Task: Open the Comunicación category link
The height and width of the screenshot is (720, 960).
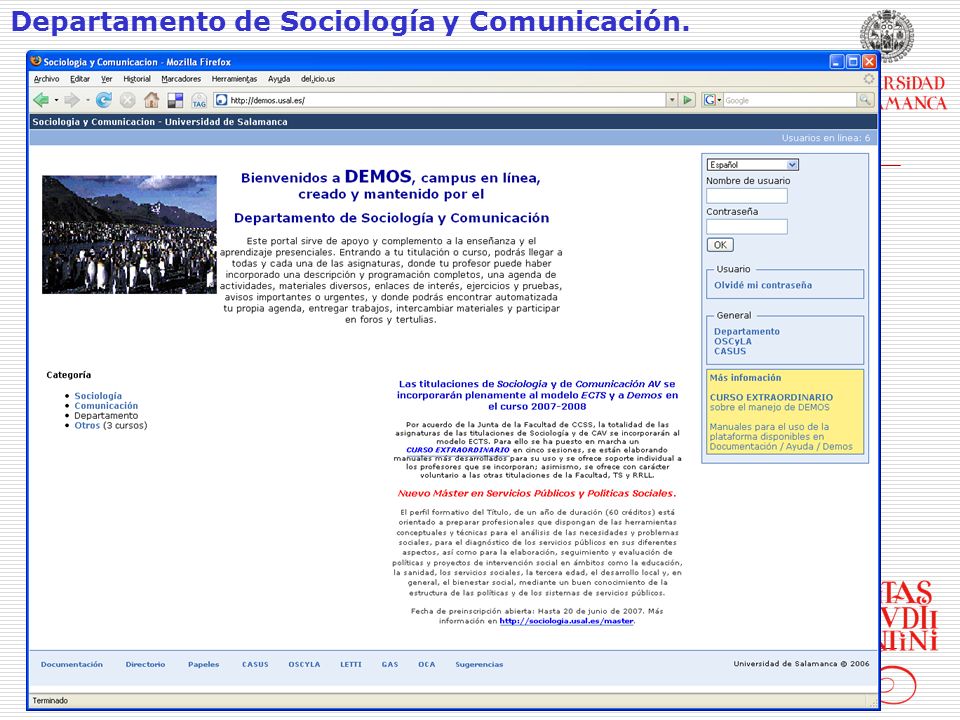Action: [x=106, y=405]
